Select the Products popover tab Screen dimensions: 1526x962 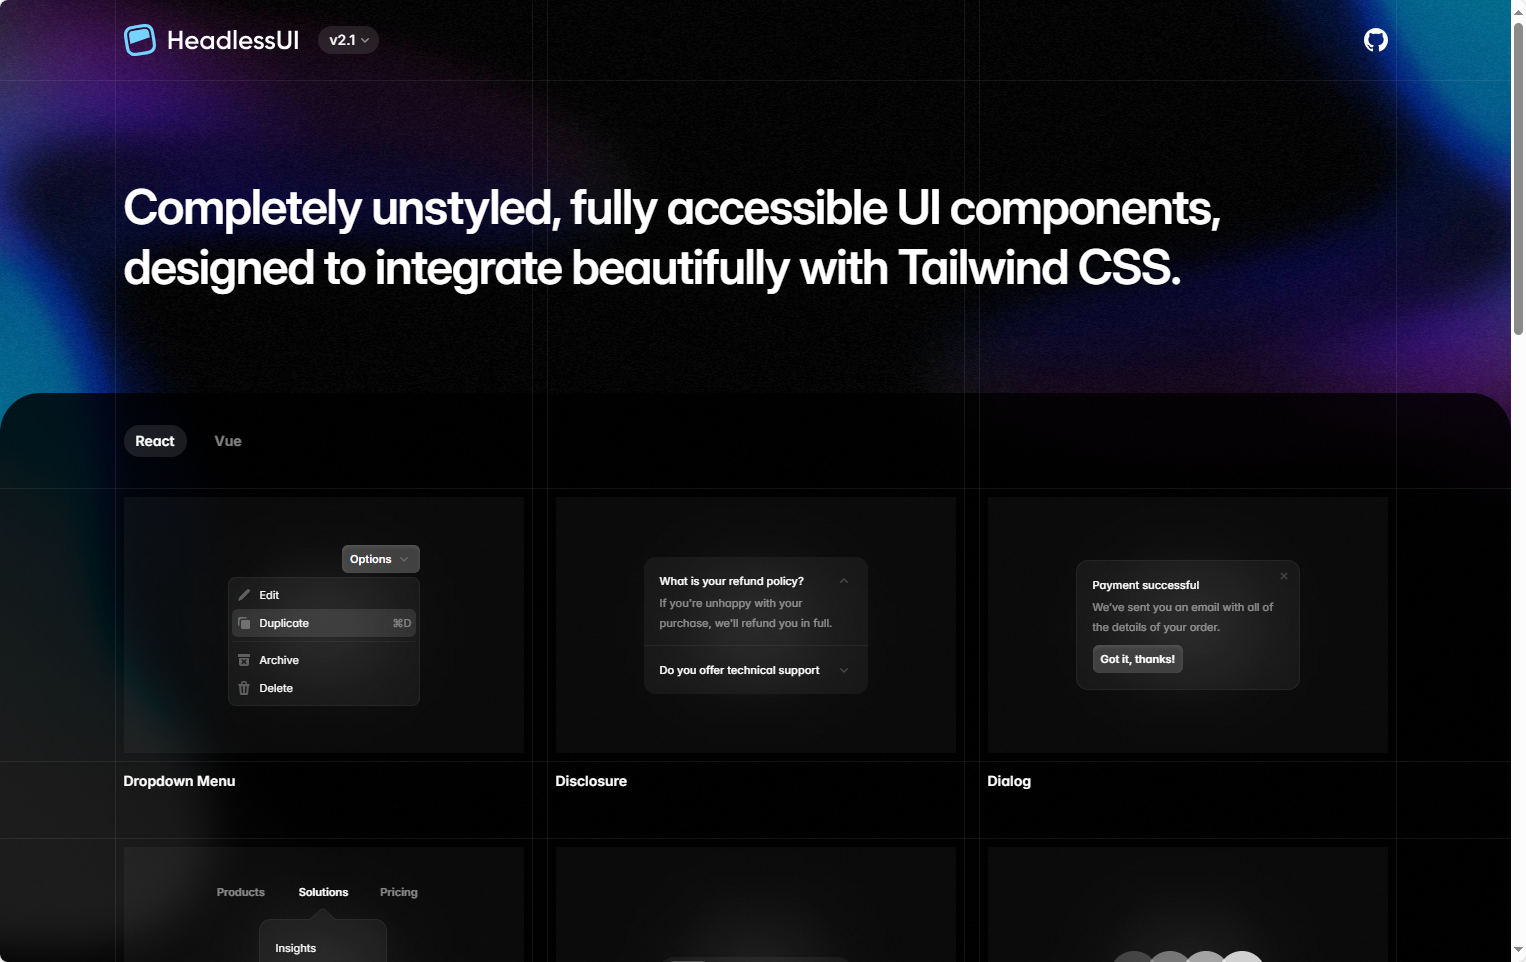coord(241,892)
